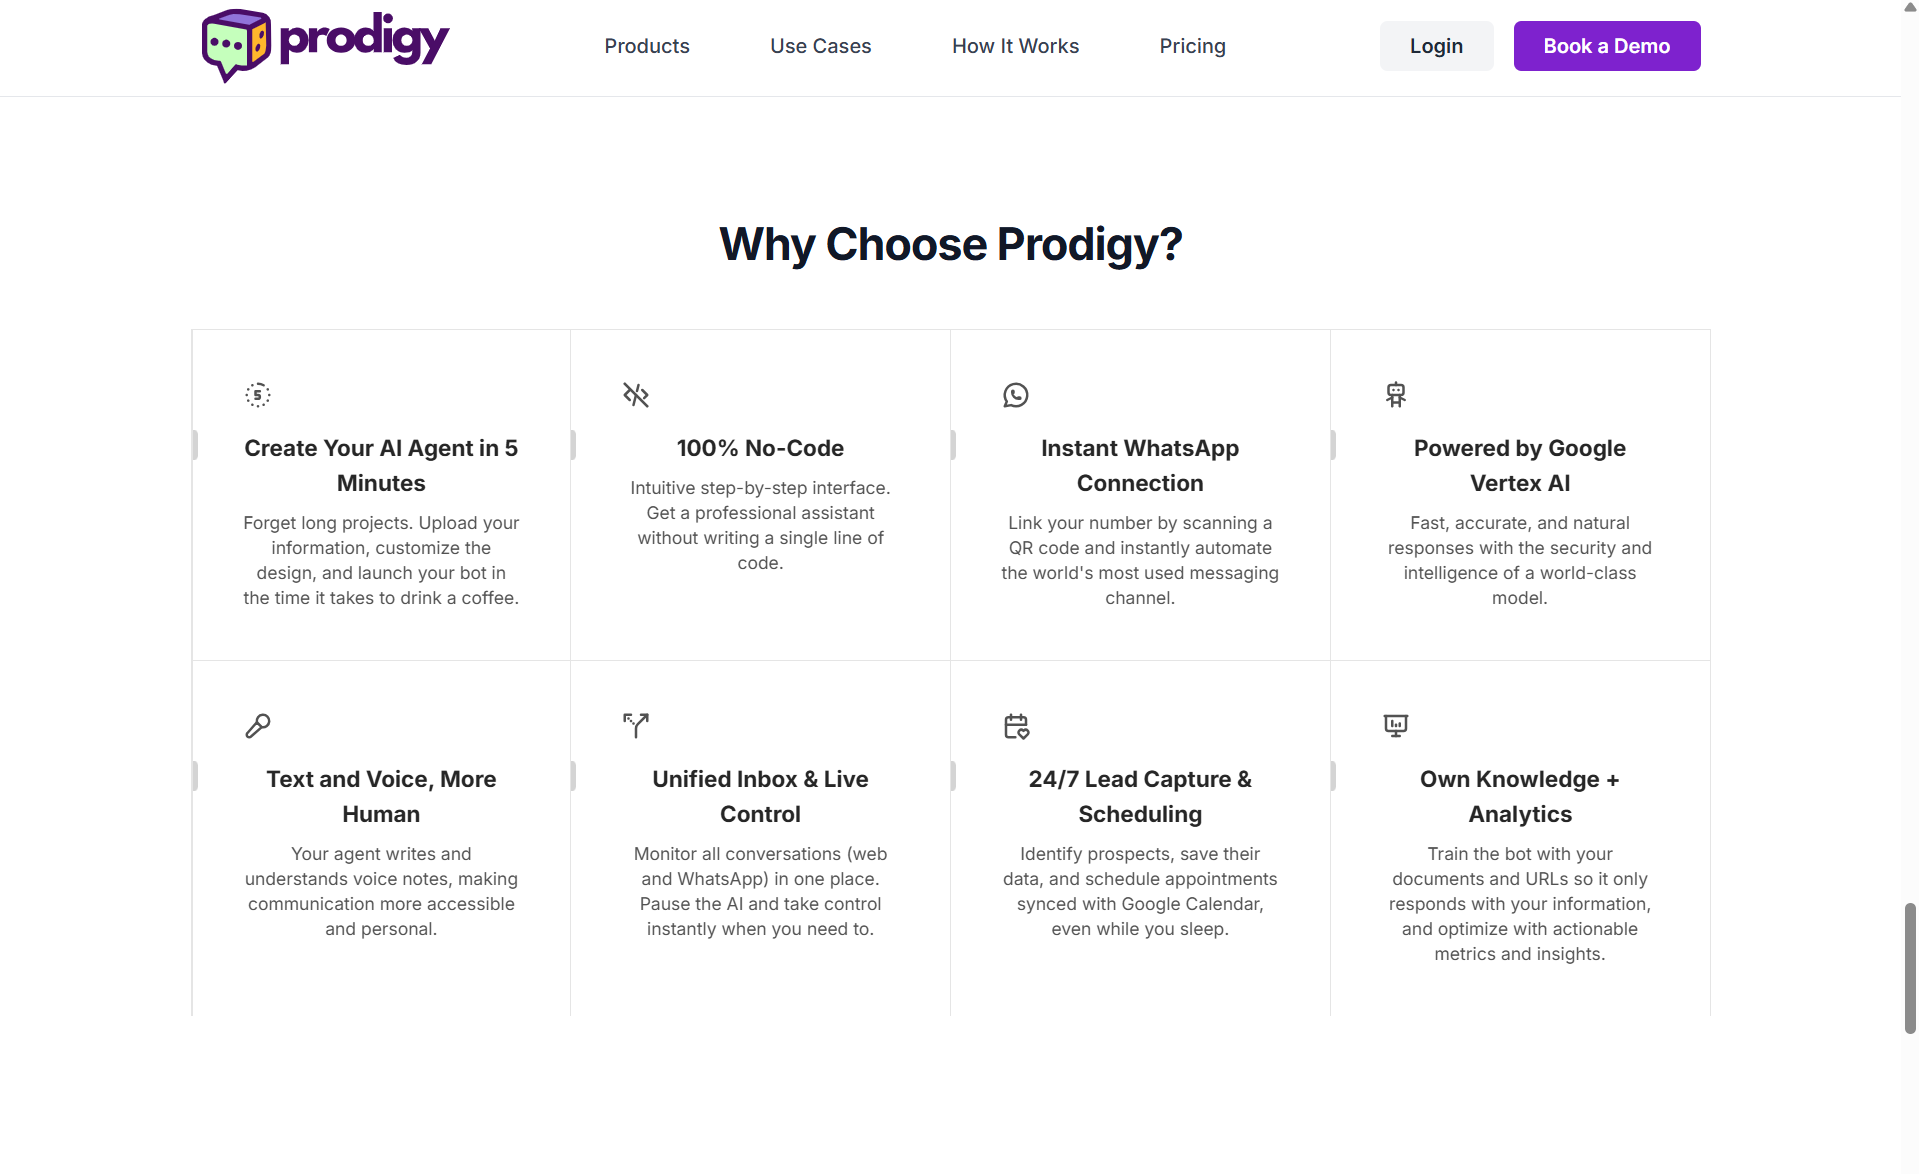Click the robot icon above Powered by Google Vertex AI

[1395, 394]
